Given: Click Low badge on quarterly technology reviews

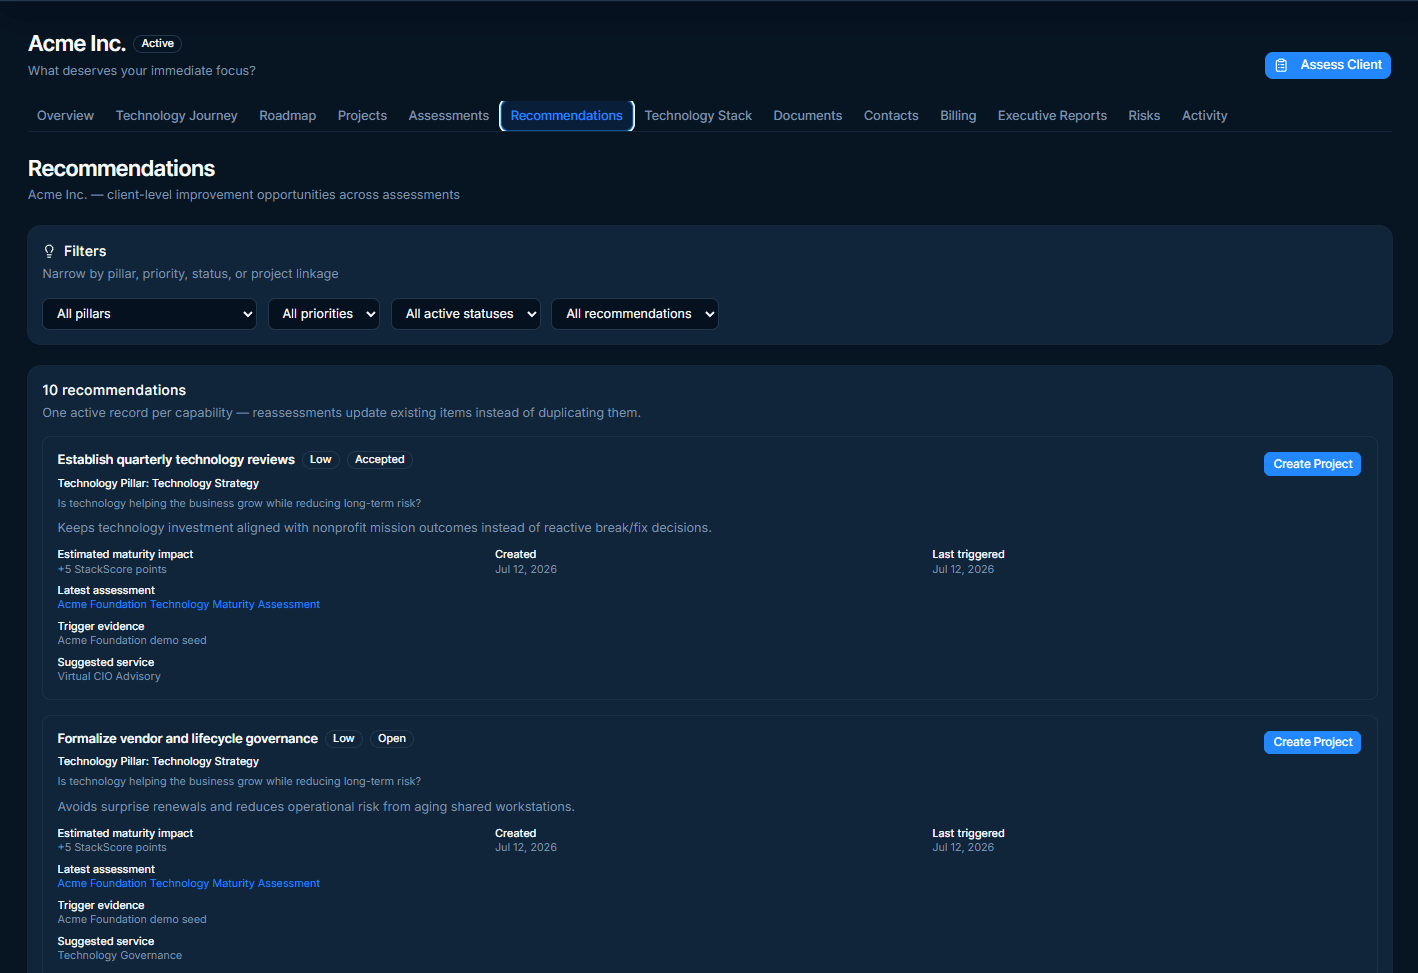Looking at the screenshot, I should 321,460.
